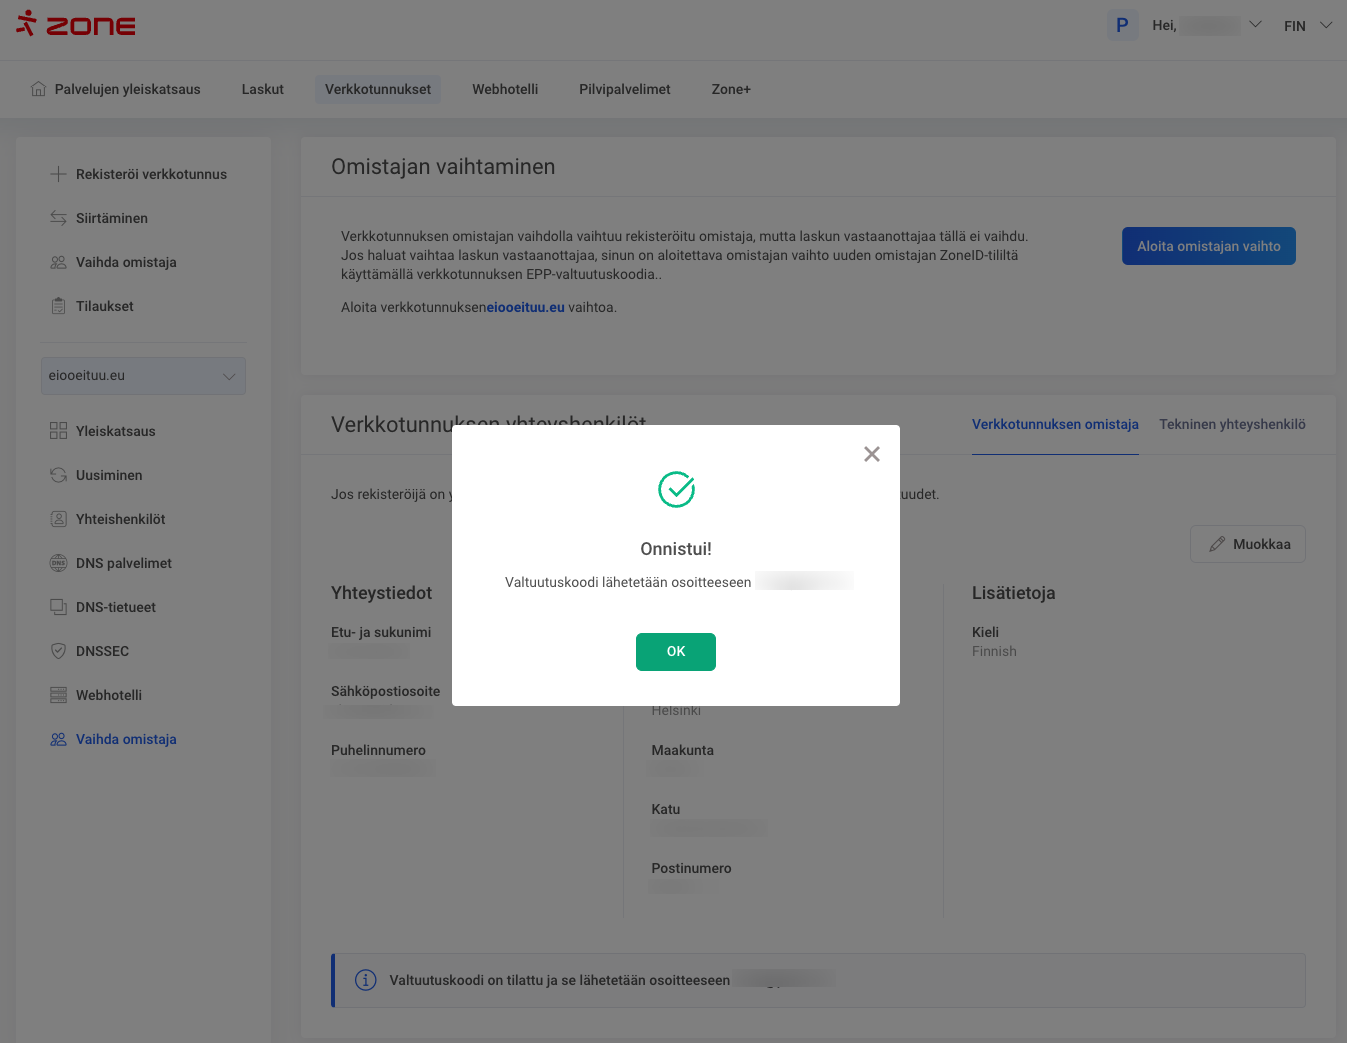Click the plus icon for Rekisteröi verkkotunnus
This screenshot has height=1043, width=1347.
coord(58,174)
